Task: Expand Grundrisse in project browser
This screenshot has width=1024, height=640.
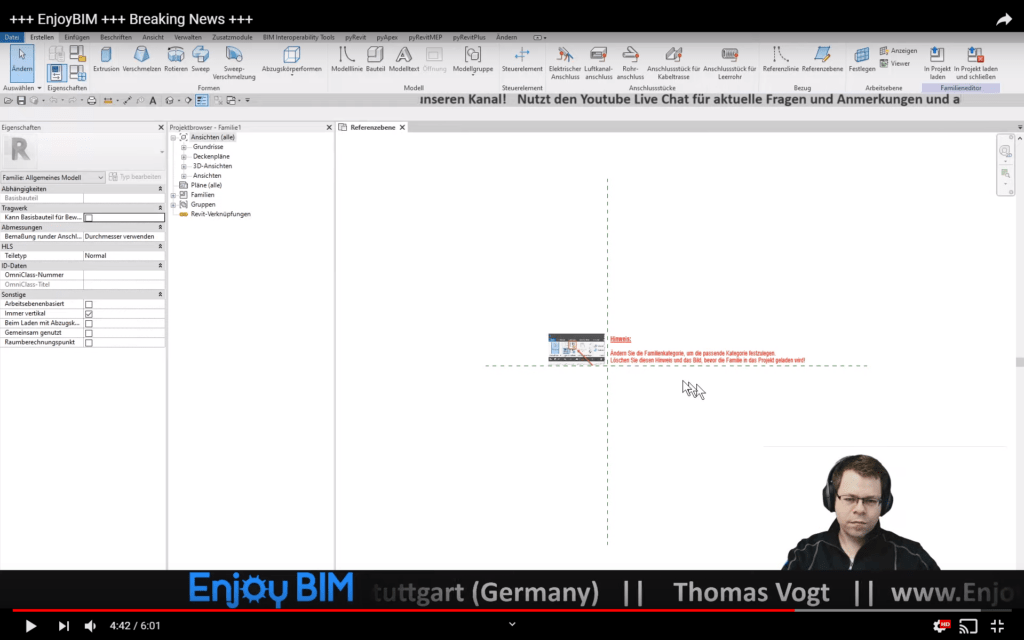Action: click(184, 147)
